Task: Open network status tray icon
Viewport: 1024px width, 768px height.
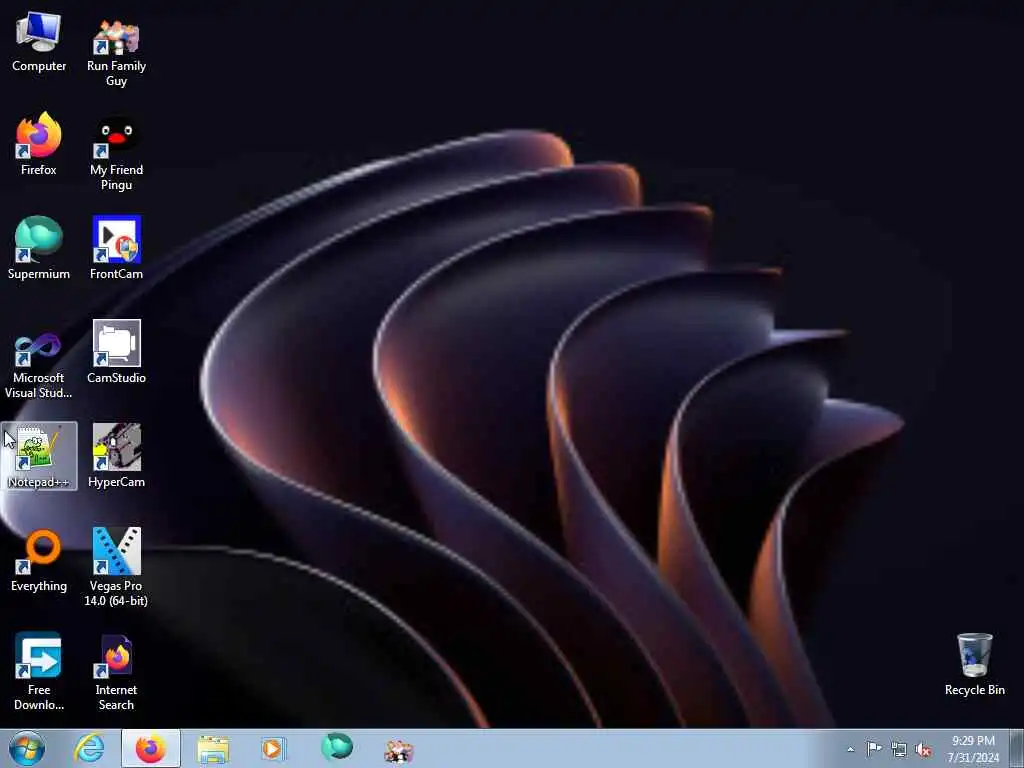Action: coord(899,750)
